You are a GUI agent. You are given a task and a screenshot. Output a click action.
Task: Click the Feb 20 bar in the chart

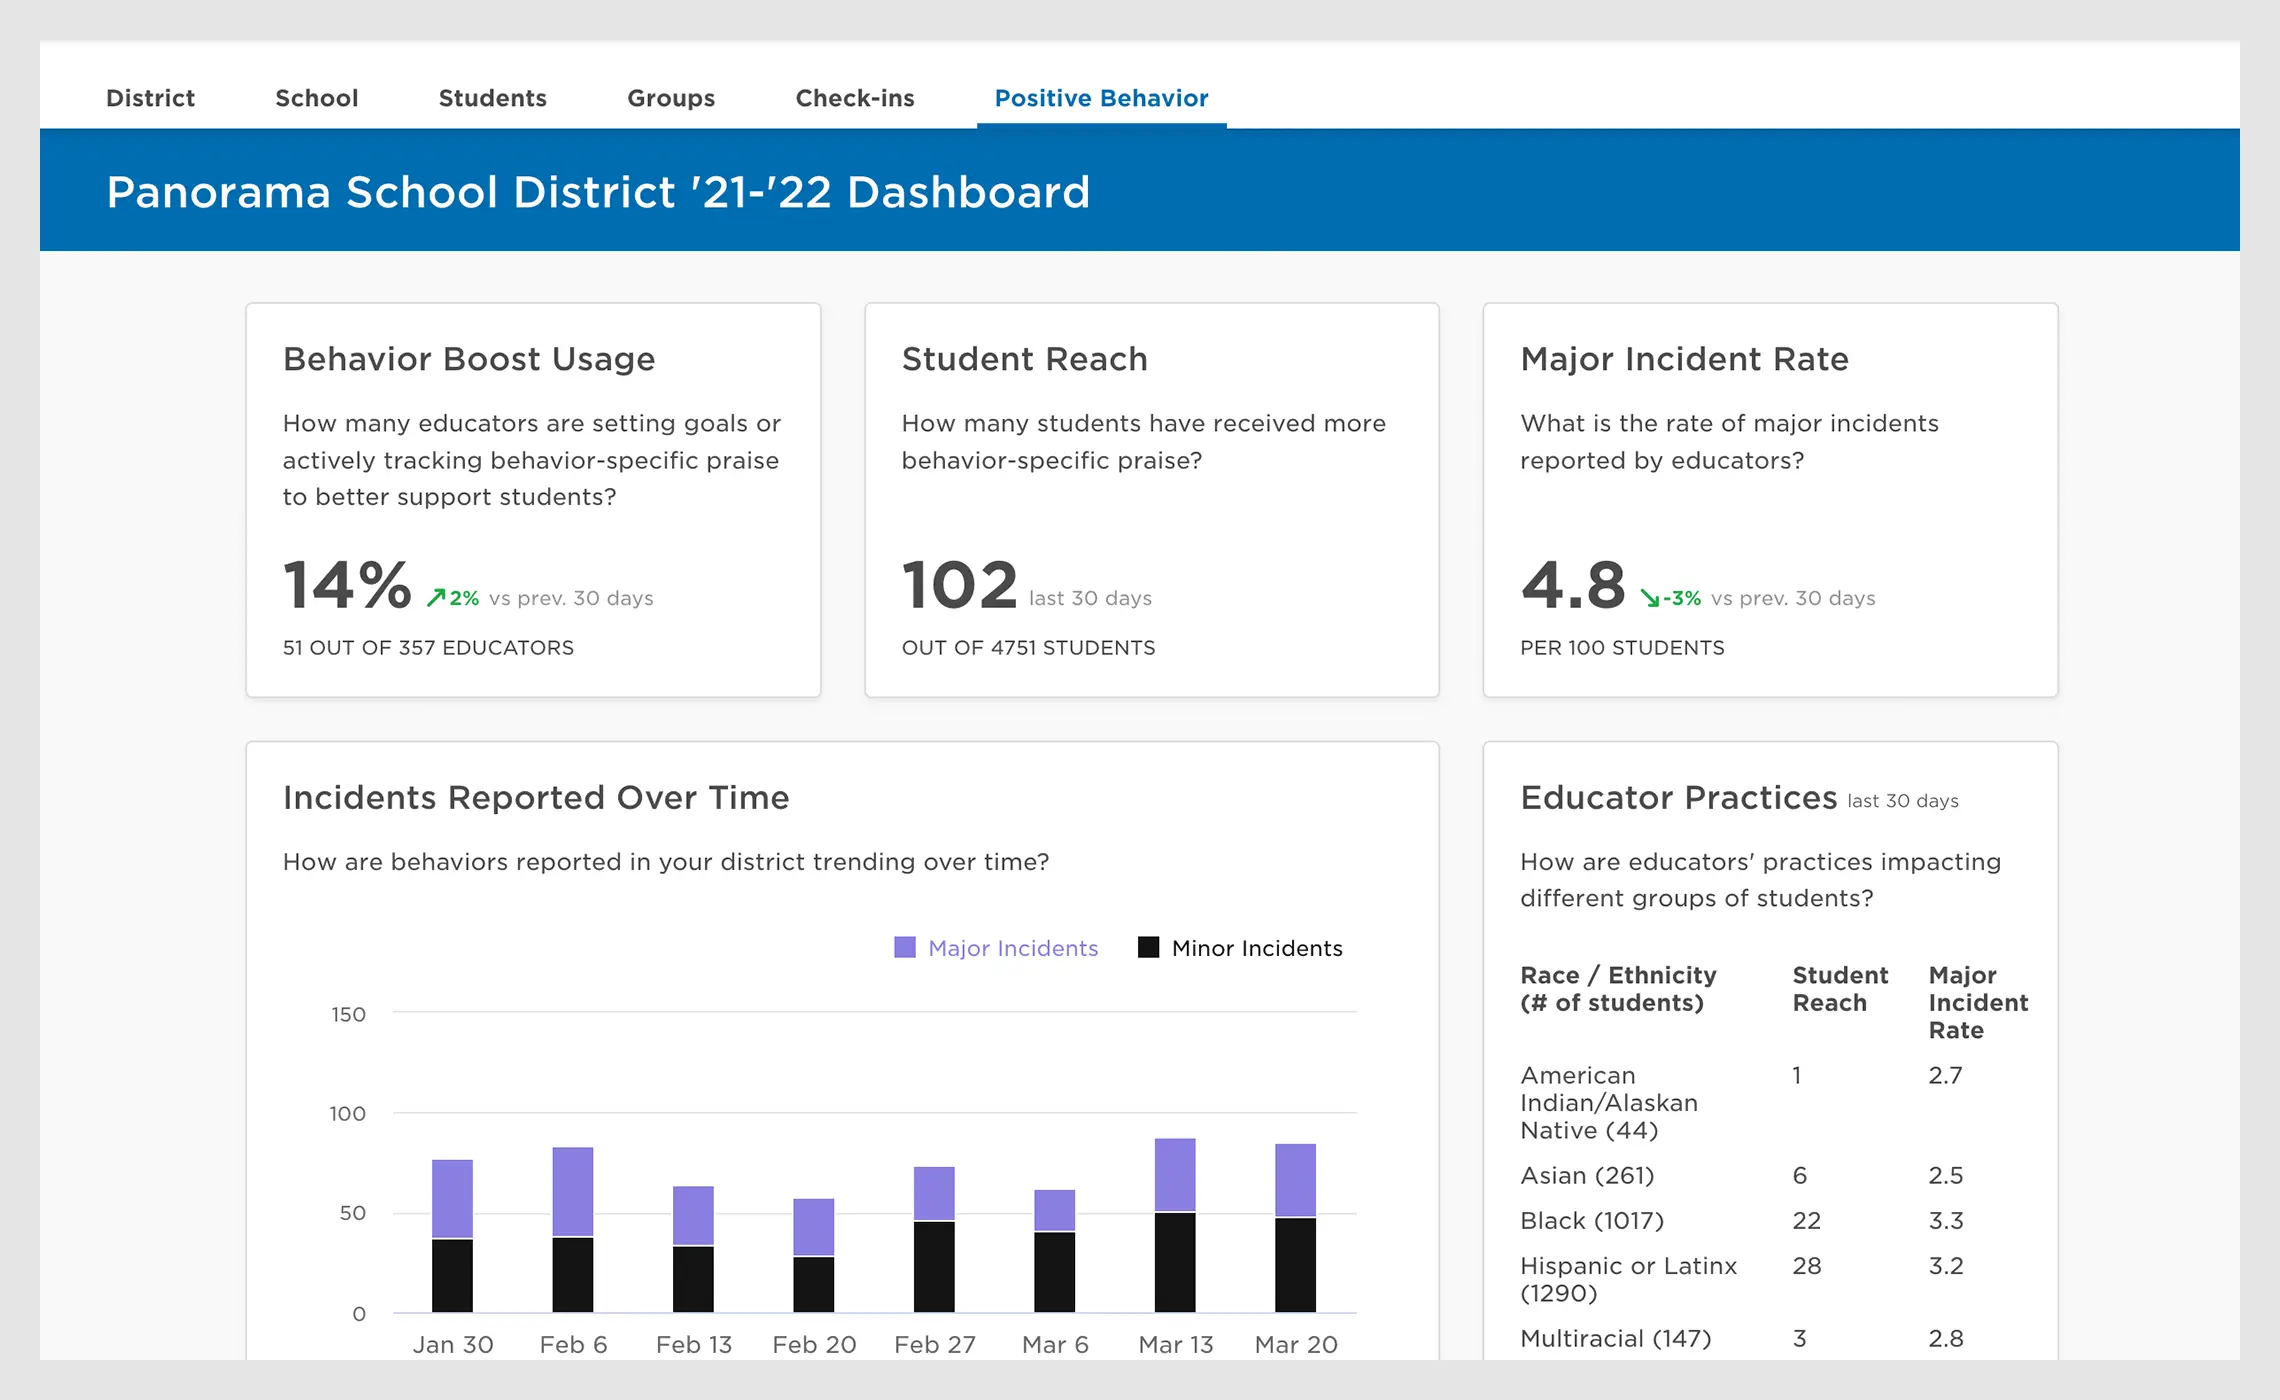tap(813, 1255)
